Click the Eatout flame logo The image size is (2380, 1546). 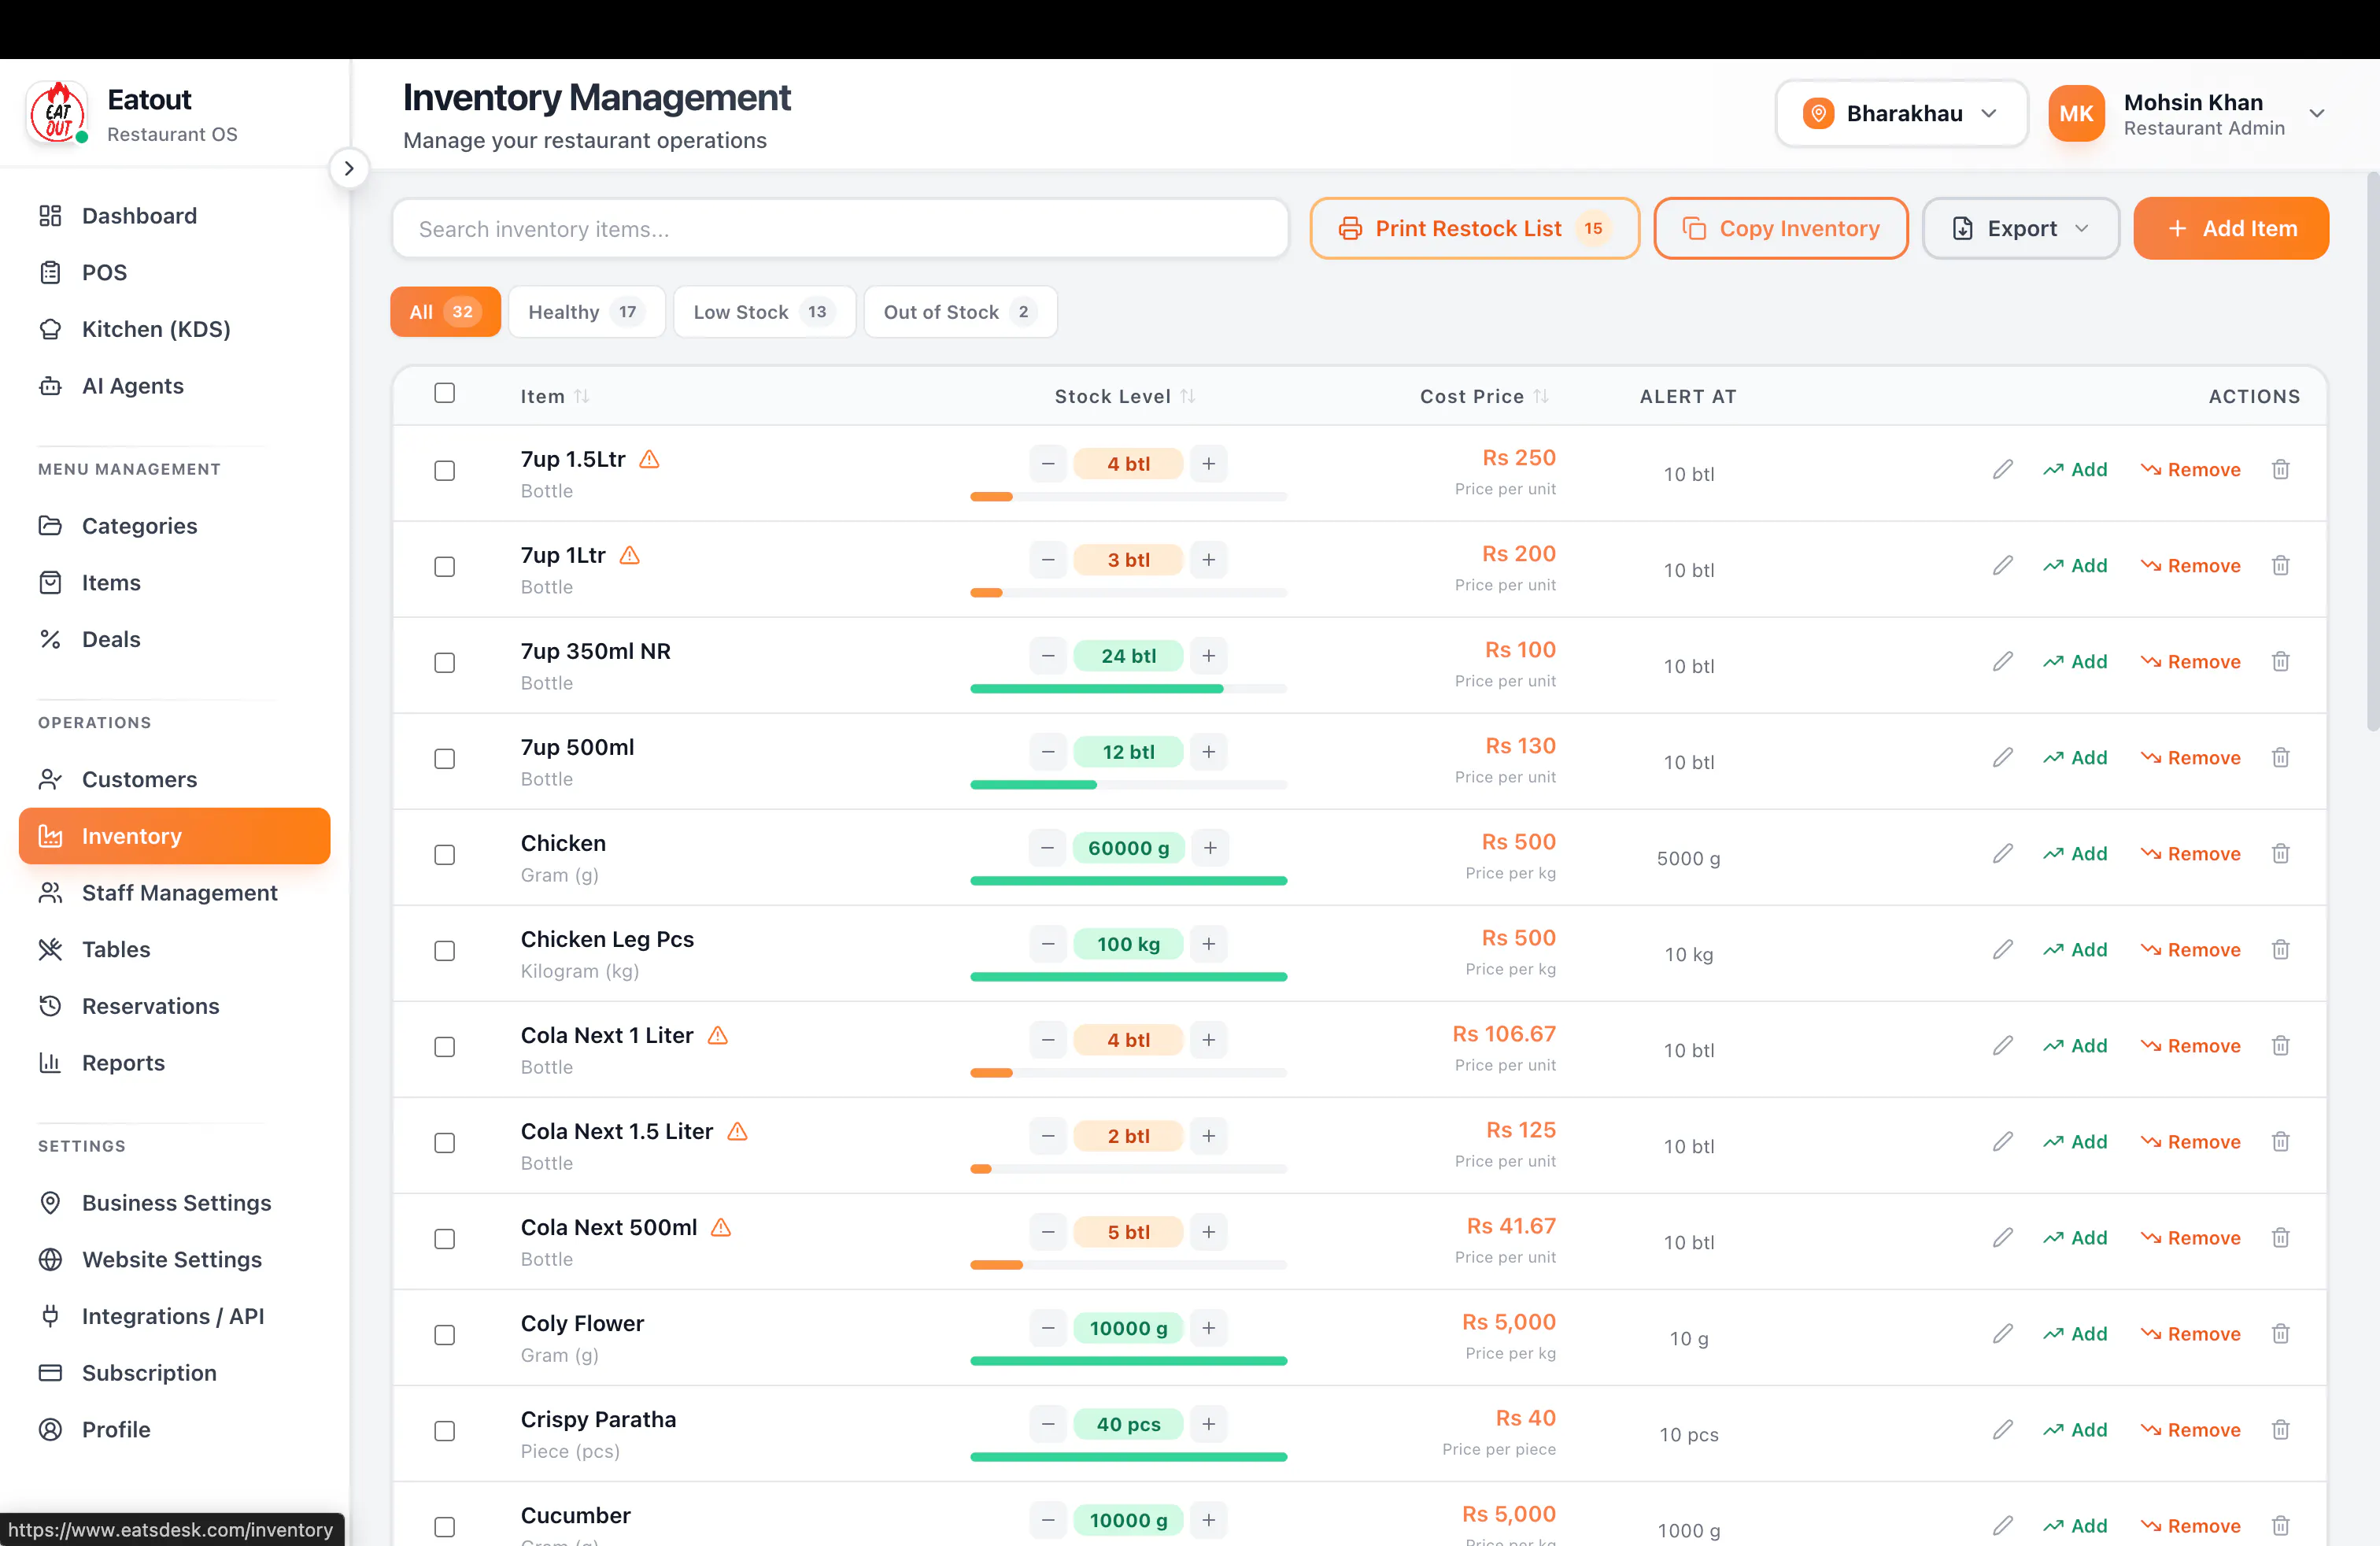pyautogui.click(x=58, y=113)
